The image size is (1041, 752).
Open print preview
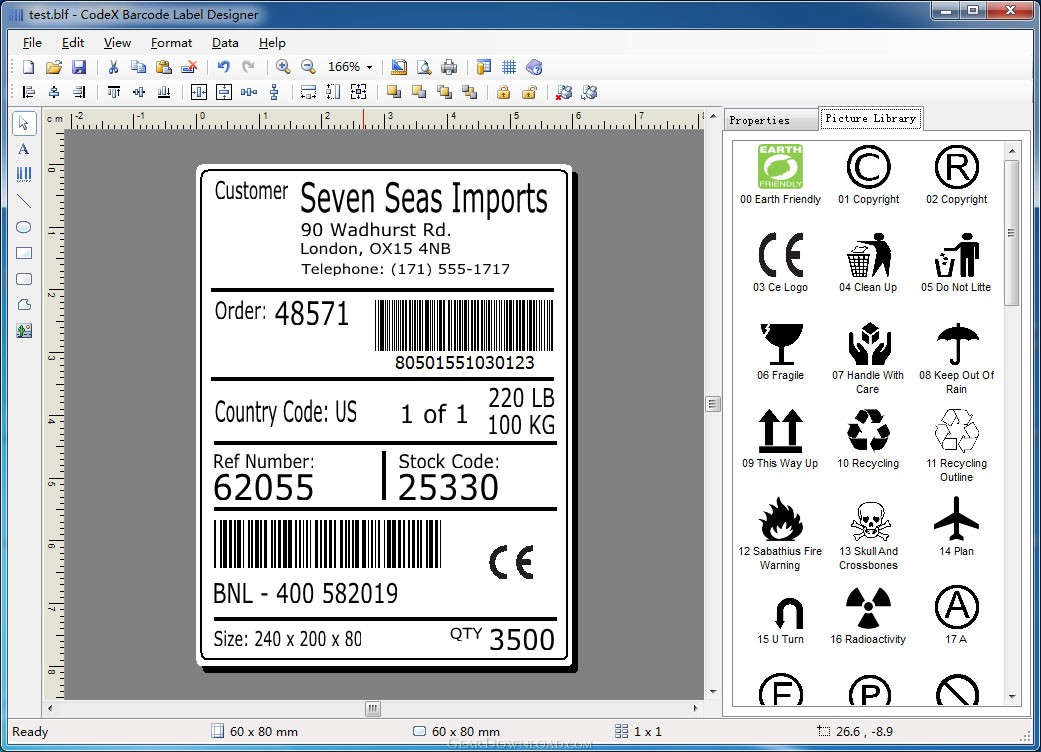pyautogui.click(x=424, y=67)
